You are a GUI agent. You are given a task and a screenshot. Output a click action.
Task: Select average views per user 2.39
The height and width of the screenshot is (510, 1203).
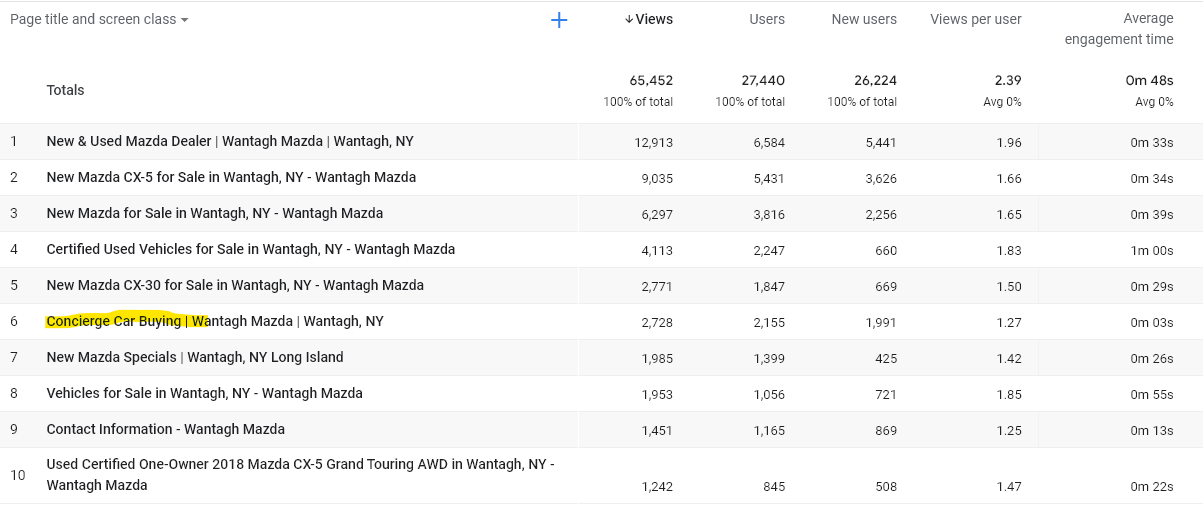[1009, 80]
